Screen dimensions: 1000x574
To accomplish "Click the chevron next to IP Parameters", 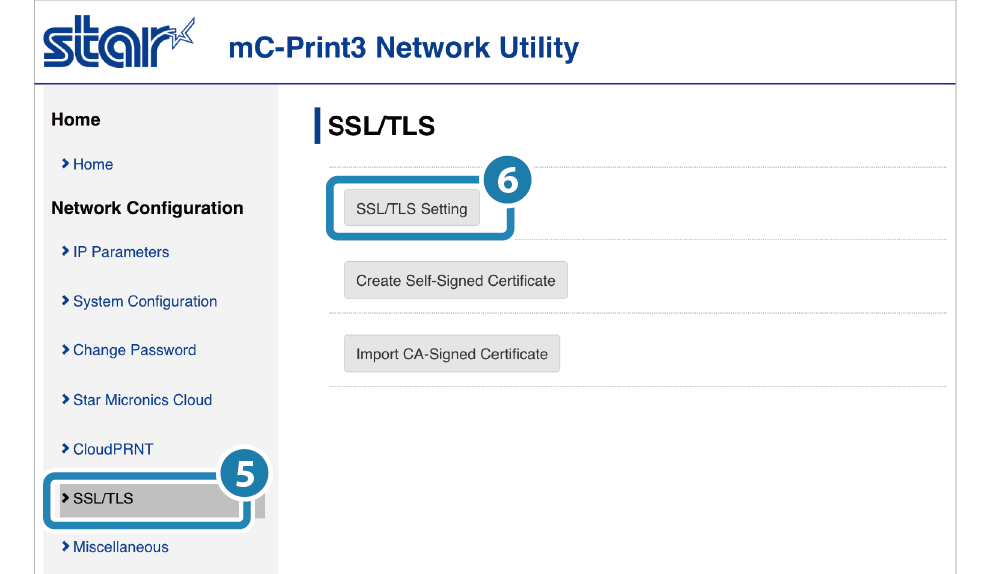I will (x=64, y=252).
